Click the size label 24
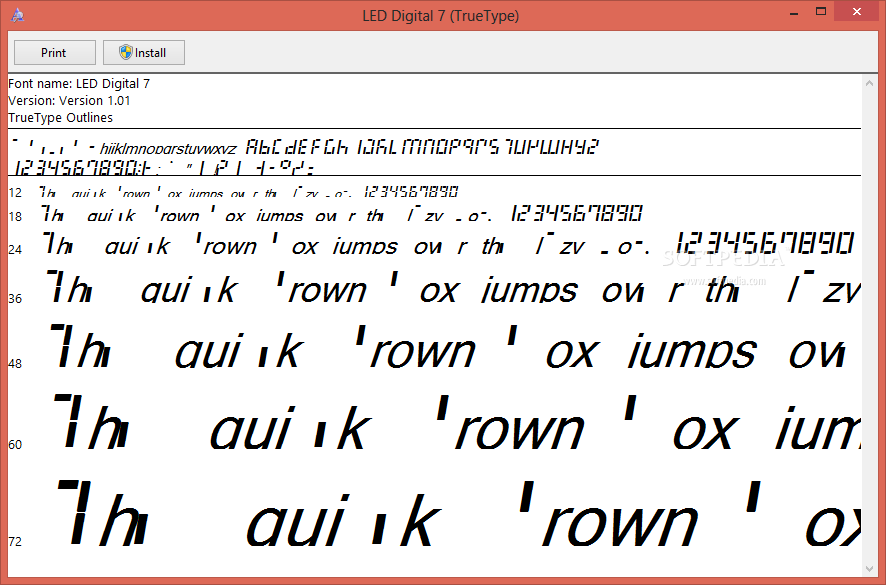This screenshot has height=585, width=886. pos(15,249)
